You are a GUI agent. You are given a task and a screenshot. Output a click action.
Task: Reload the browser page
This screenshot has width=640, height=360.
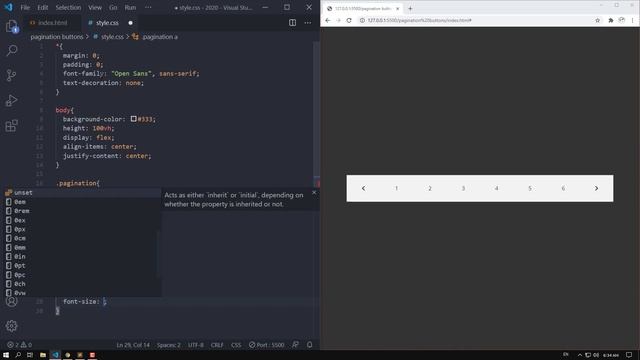349,20
